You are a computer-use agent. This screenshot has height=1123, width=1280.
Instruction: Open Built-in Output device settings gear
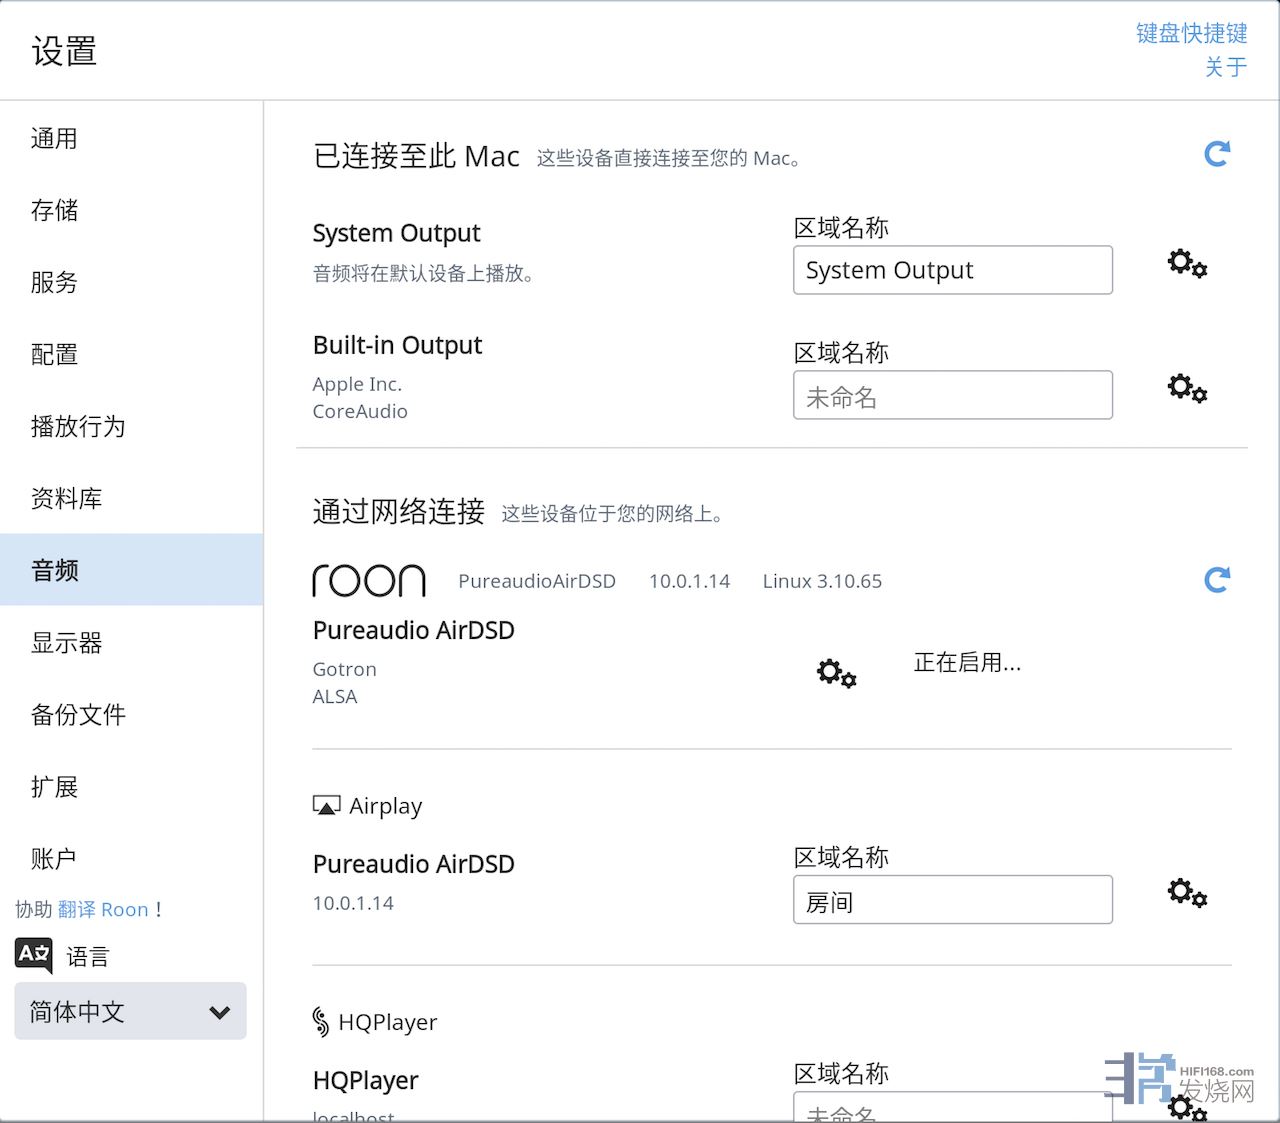(1187, 388)
